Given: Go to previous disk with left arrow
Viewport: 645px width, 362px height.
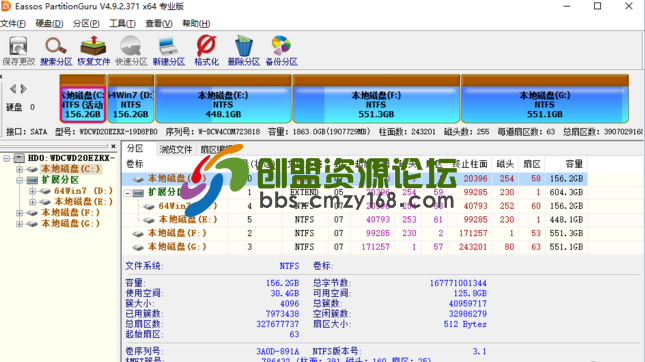Looking at the screenshot, I should tap(13, 88).
